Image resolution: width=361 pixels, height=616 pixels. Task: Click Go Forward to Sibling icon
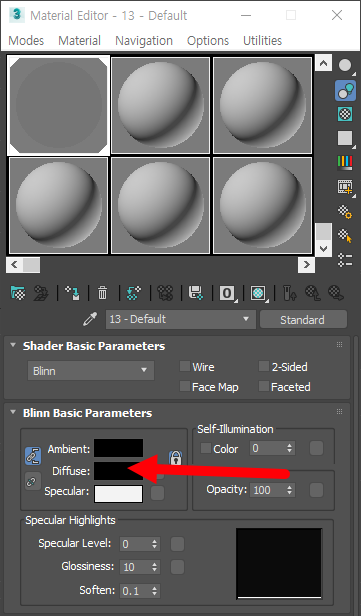(x=336, y=293)
